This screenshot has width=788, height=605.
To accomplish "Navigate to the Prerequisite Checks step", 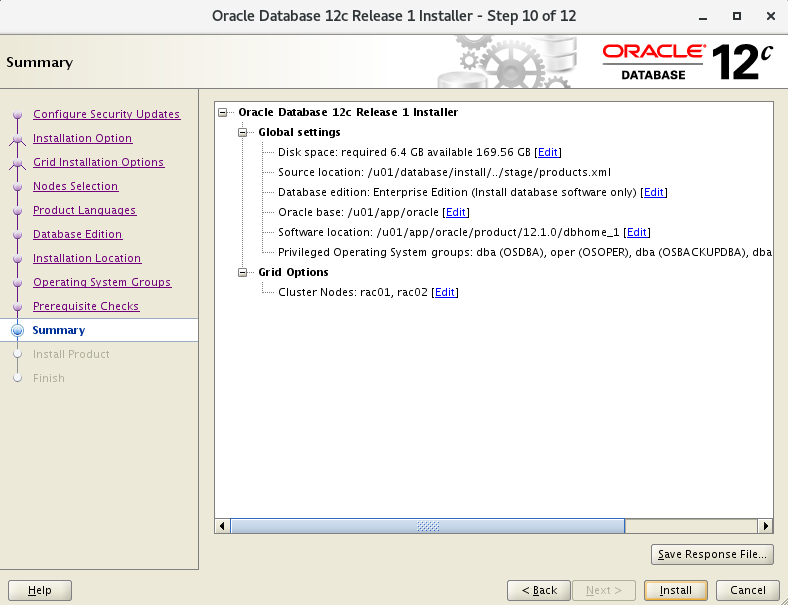I will pos(86,306).
